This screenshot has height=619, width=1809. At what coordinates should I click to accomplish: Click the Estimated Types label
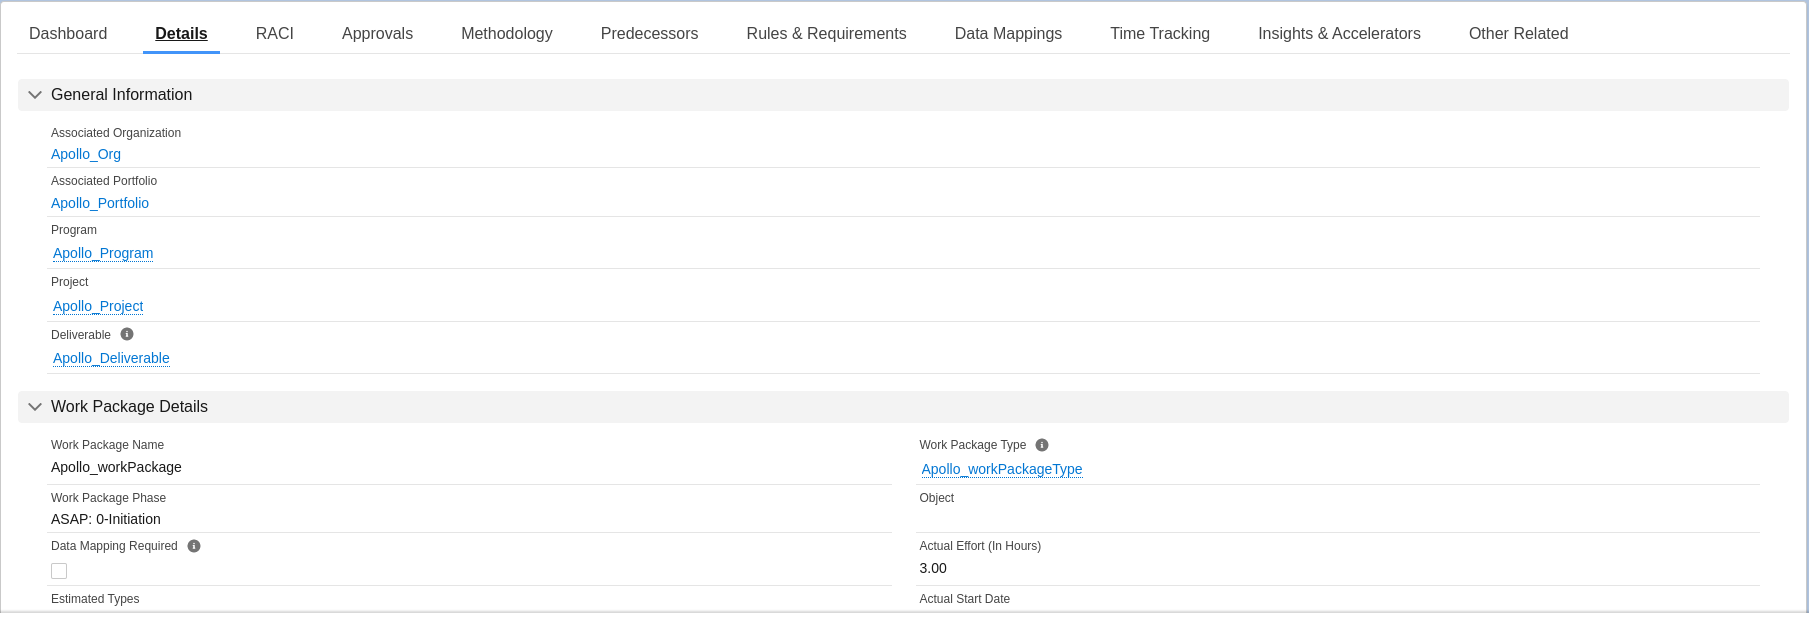point(95,599)
